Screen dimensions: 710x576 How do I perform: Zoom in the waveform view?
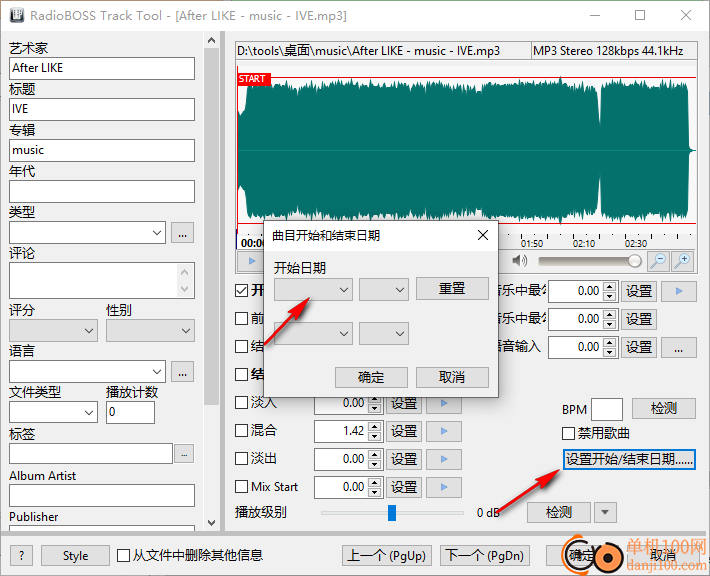pyautogui.click(x=683, y=261)
